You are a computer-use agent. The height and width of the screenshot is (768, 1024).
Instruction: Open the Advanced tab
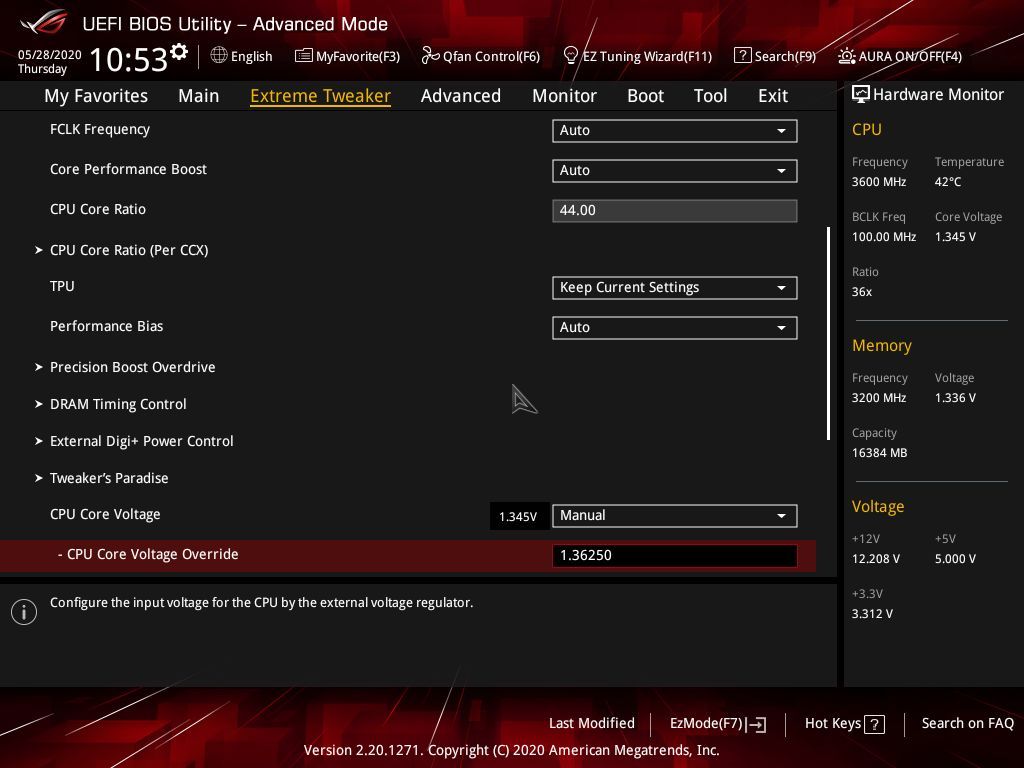coord(460,96)
